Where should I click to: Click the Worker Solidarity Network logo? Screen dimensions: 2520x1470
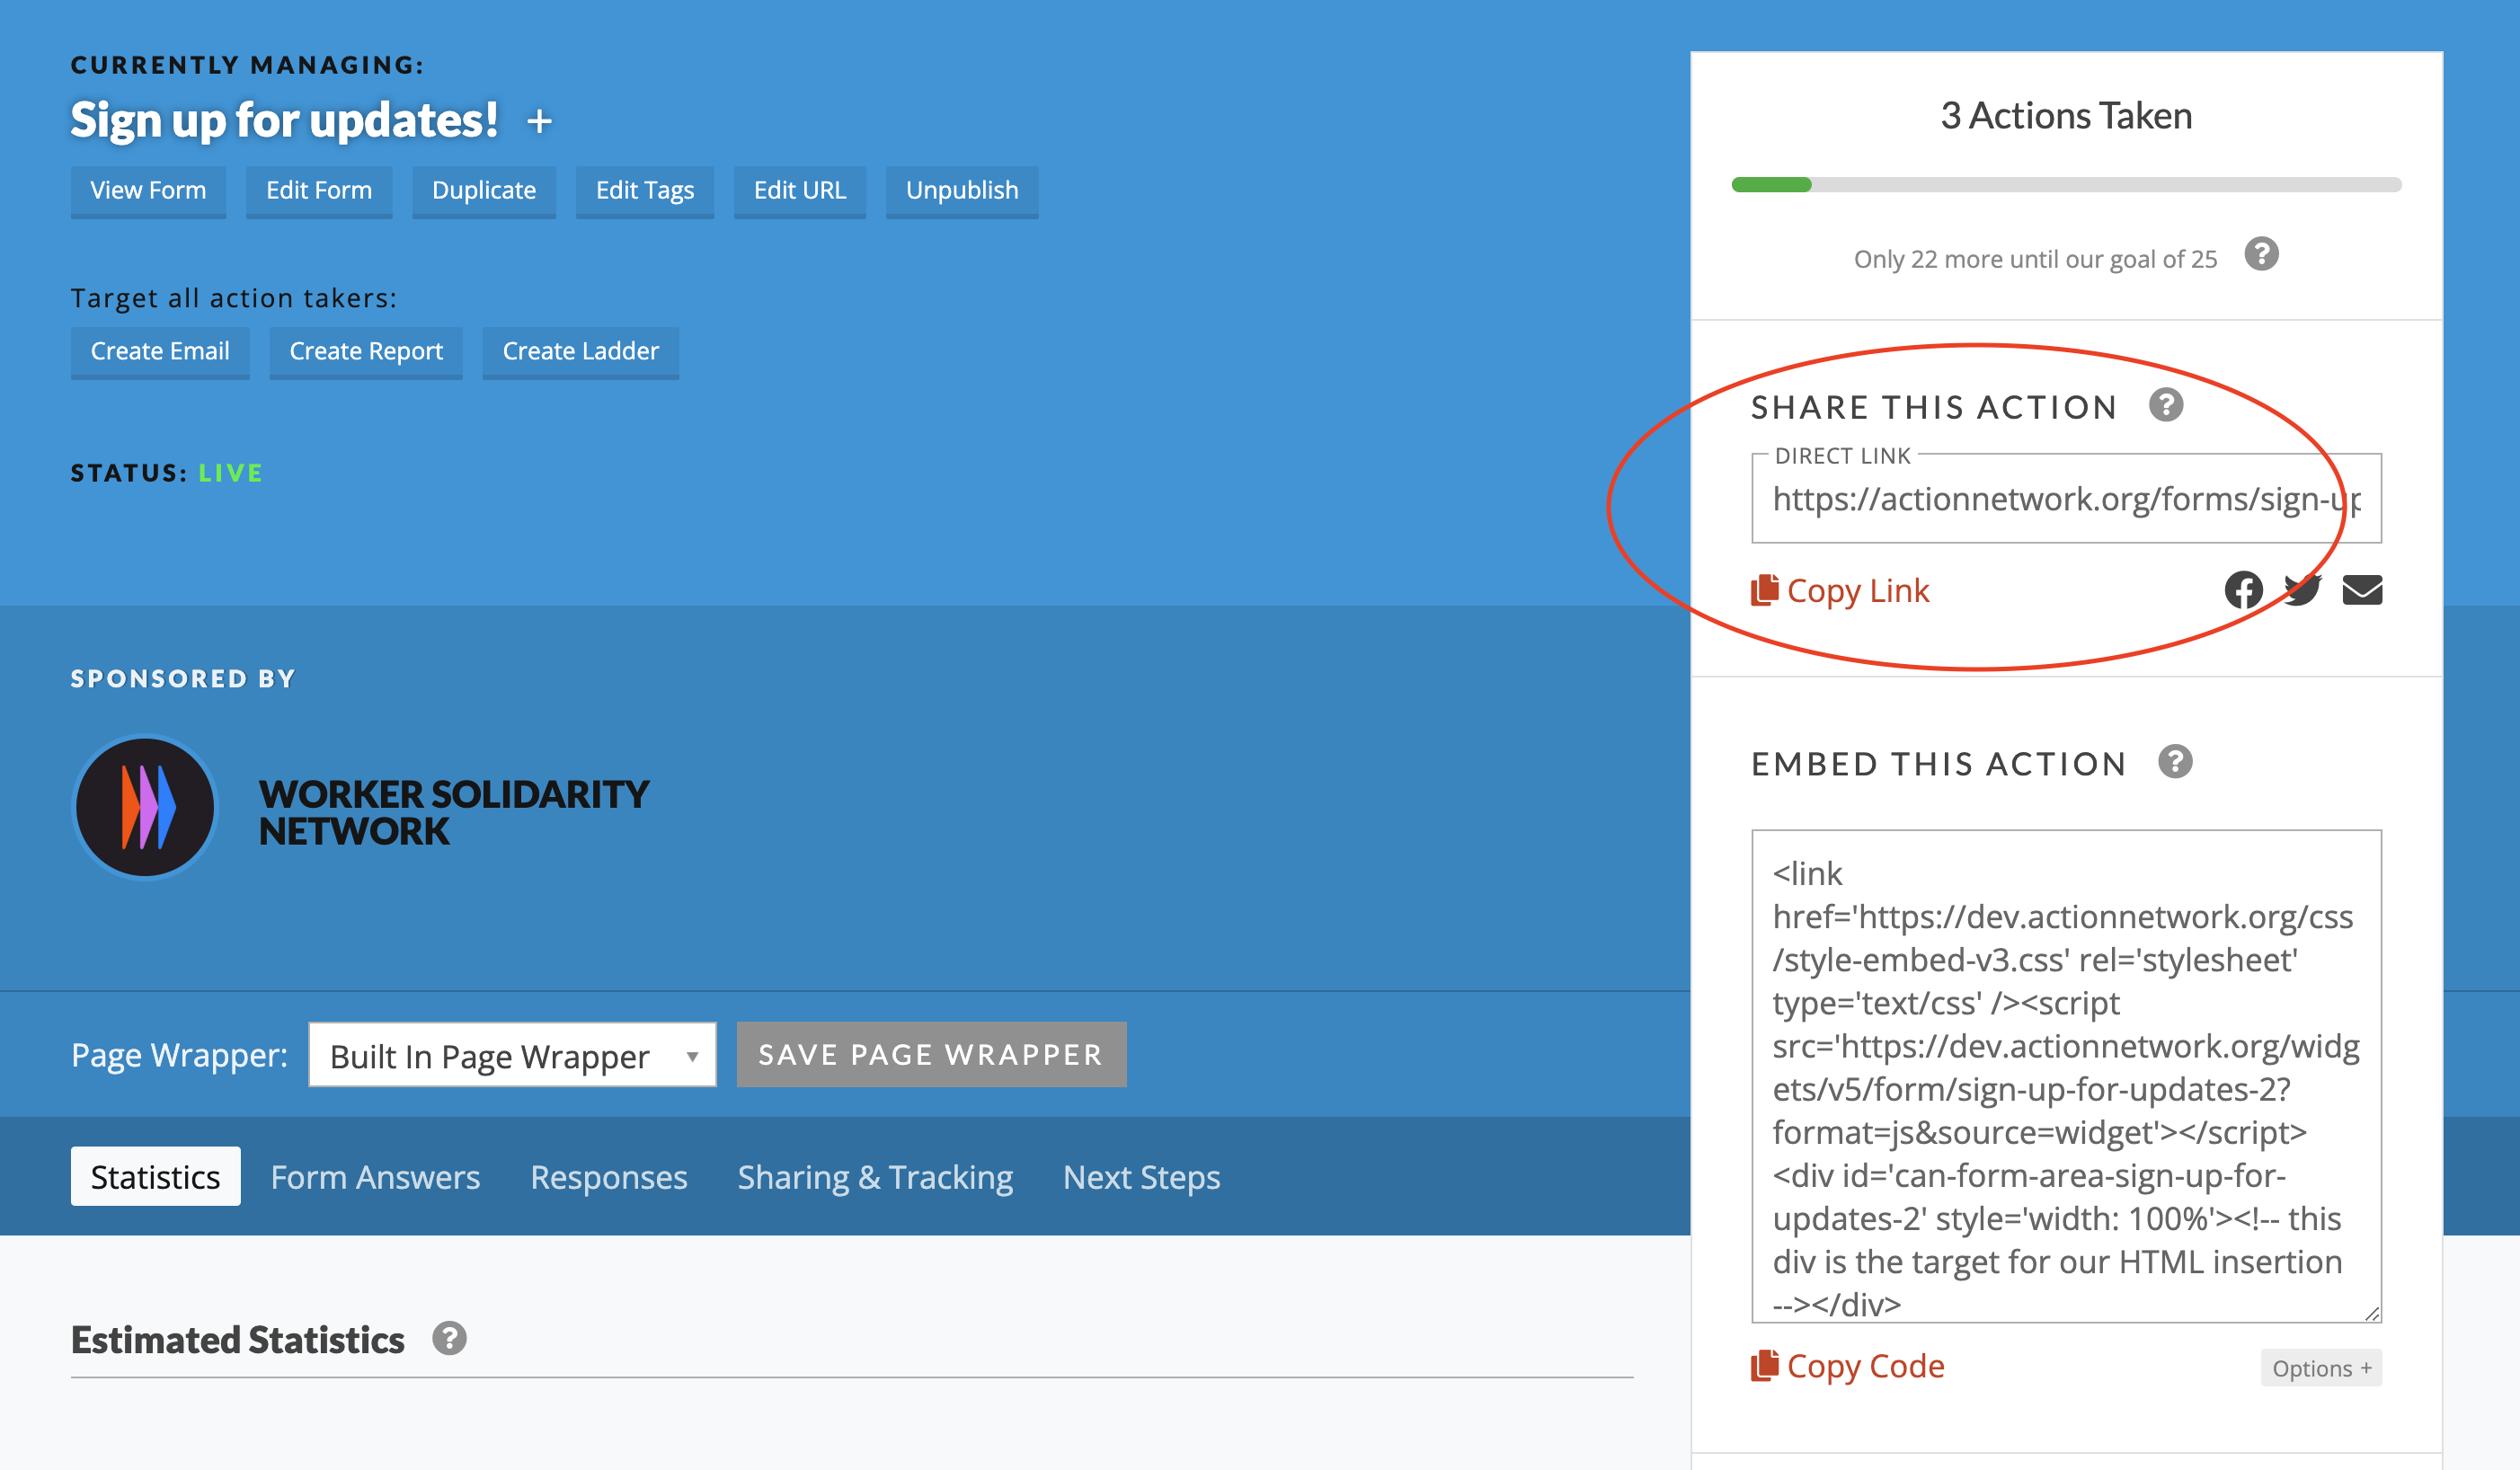pos(145,807)
